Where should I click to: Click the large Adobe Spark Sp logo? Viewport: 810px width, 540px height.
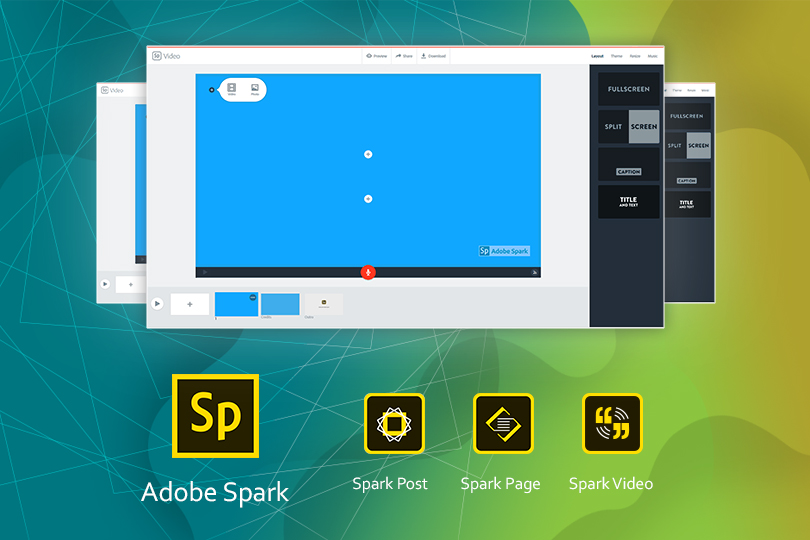(x=215, y=416)
